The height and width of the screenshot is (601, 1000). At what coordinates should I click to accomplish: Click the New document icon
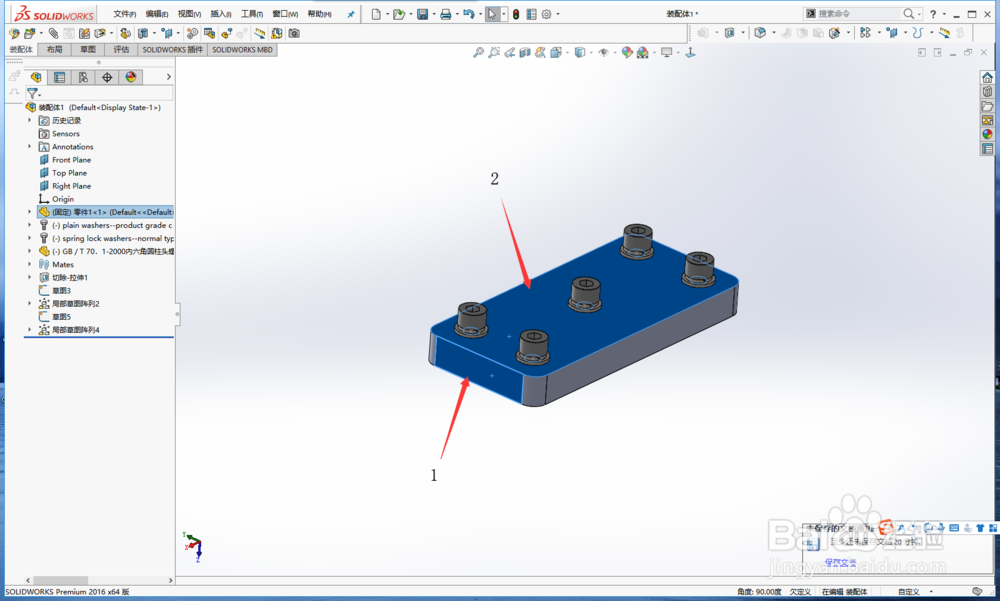click(x=376, y=14)
